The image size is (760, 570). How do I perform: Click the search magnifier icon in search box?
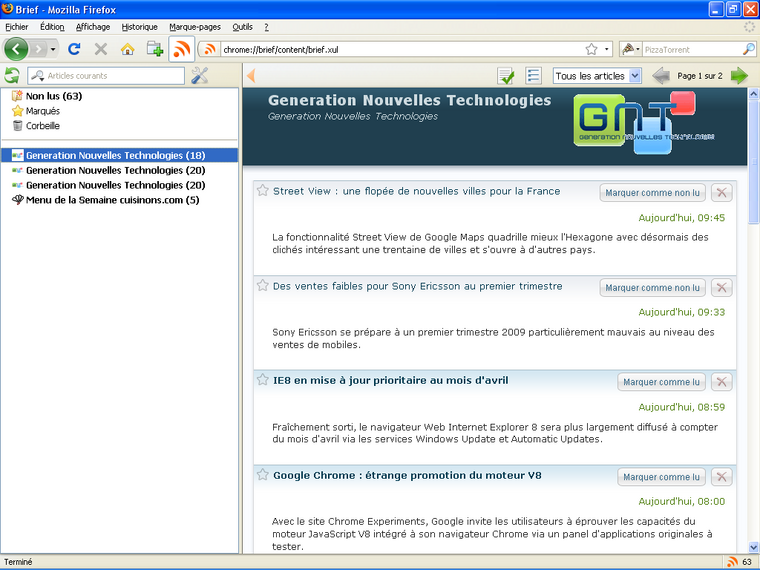tap(749, 49)
